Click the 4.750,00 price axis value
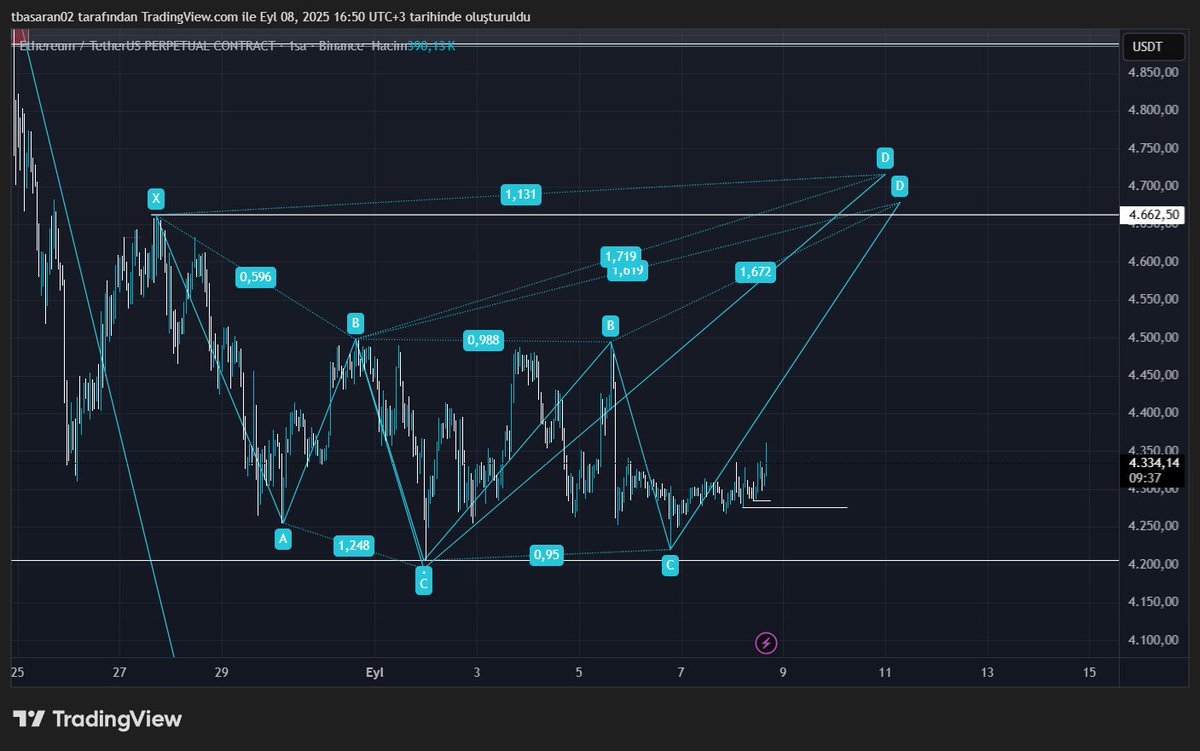 (x=1155, y=148)
